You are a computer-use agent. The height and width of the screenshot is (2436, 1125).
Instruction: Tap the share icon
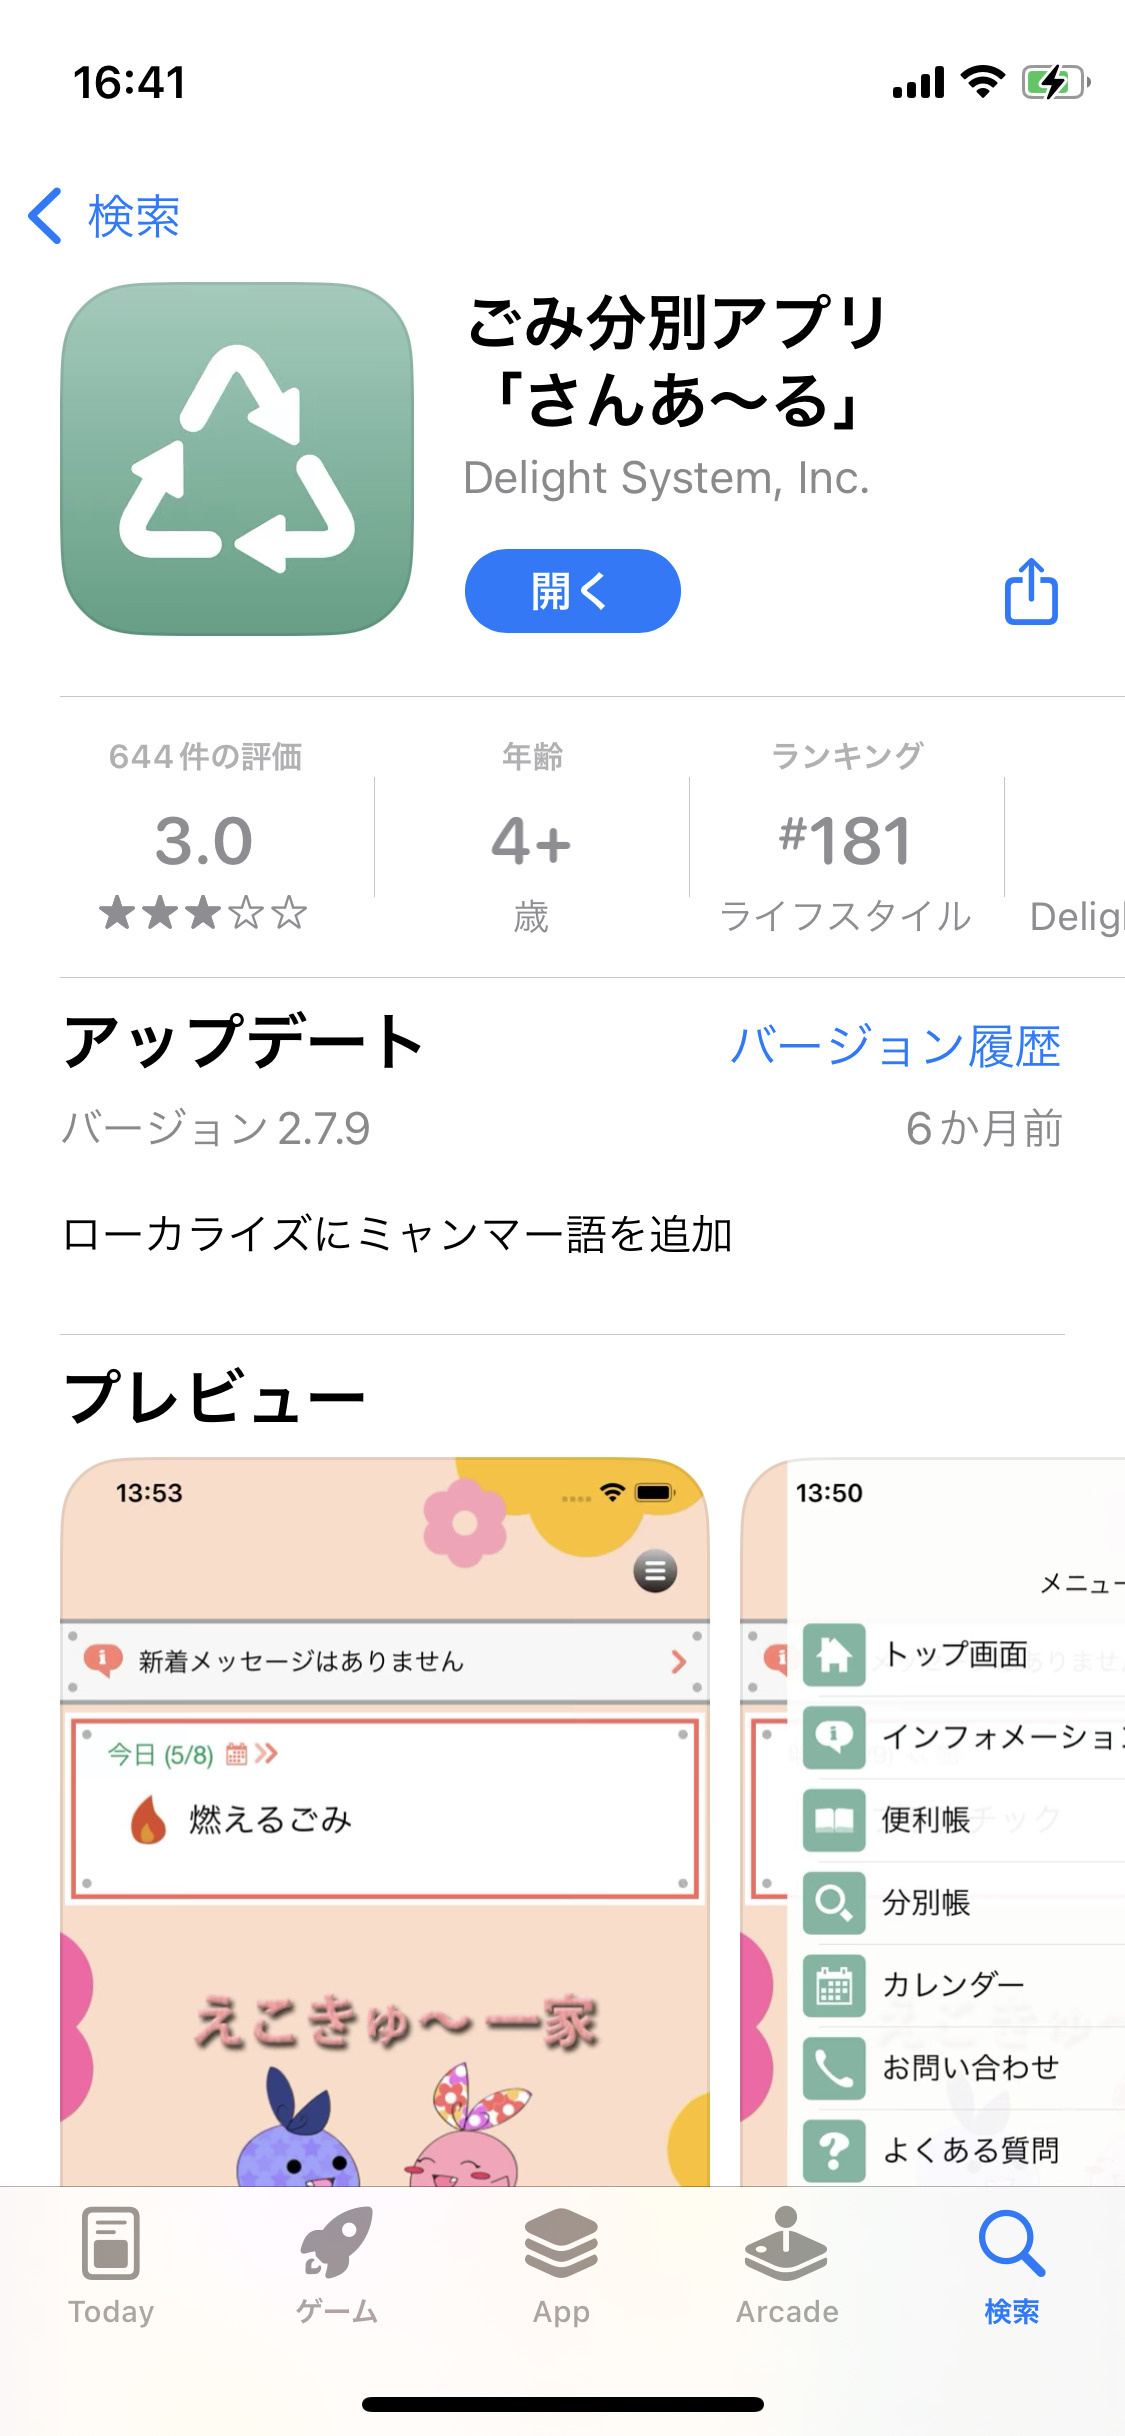[1031, 592]
